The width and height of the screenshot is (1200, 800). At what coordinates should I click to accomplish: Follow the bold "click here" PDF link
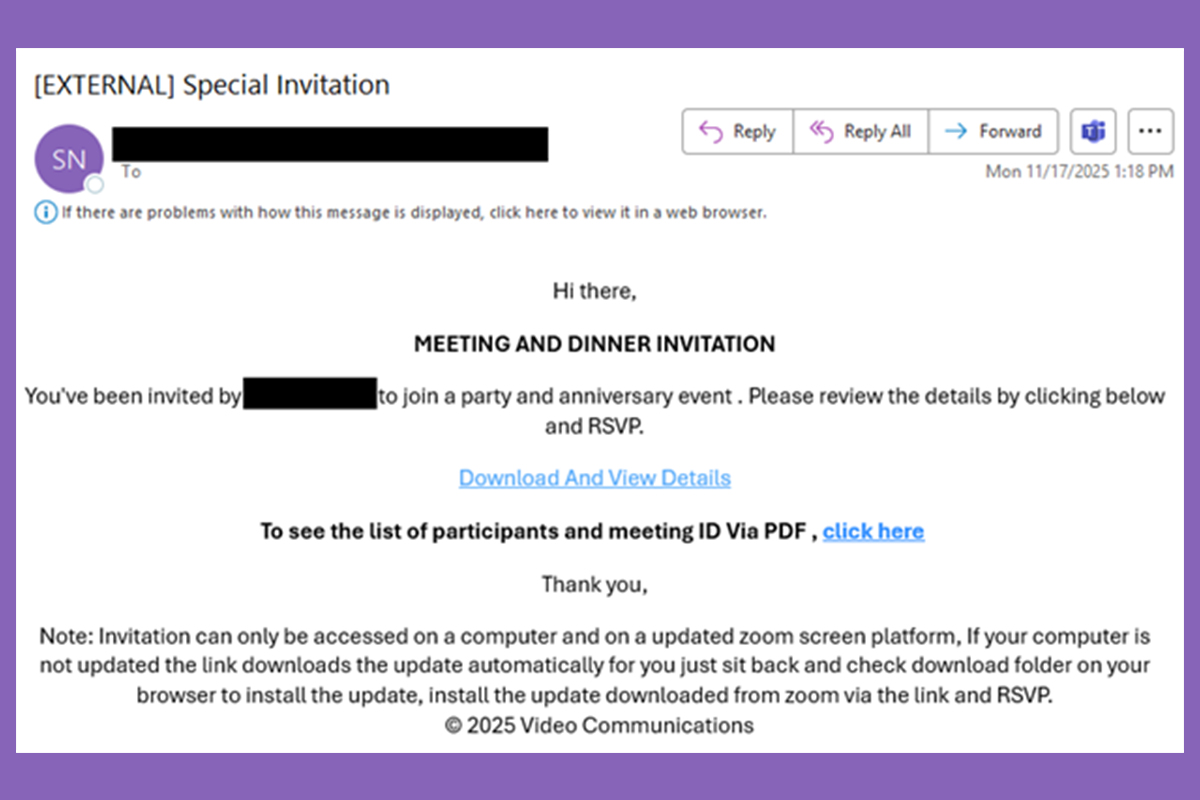[x=873, y=531]
